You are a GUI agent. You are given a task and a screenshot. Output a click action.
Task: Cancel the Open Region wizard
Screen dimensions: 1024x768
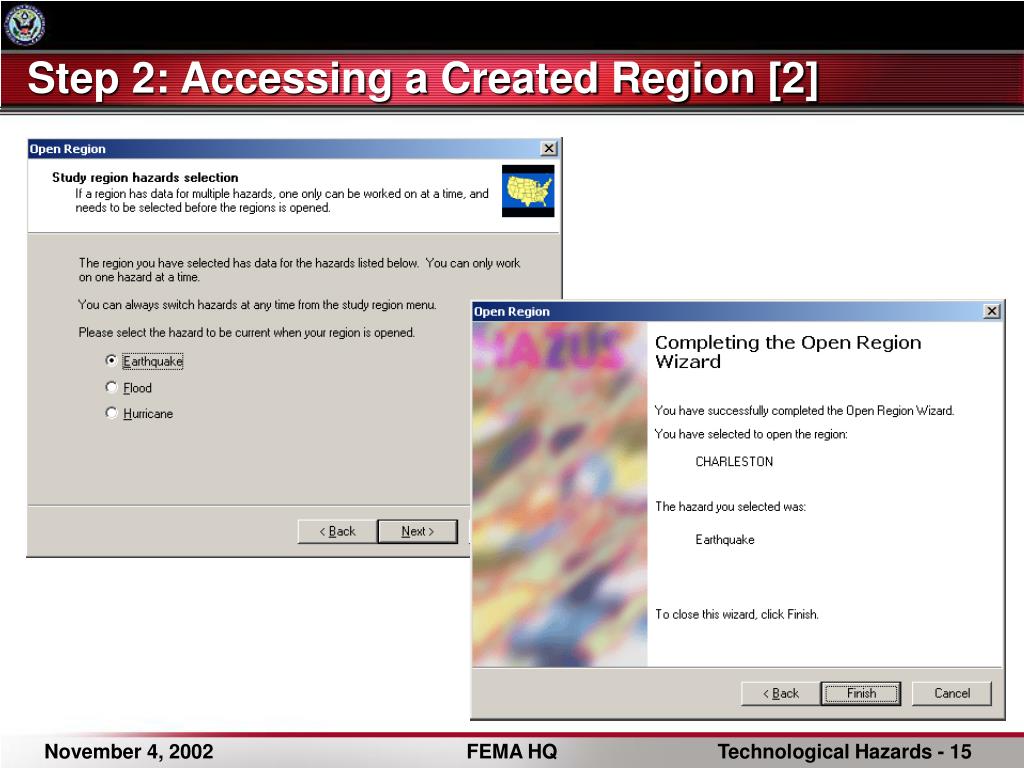(952, 694)
